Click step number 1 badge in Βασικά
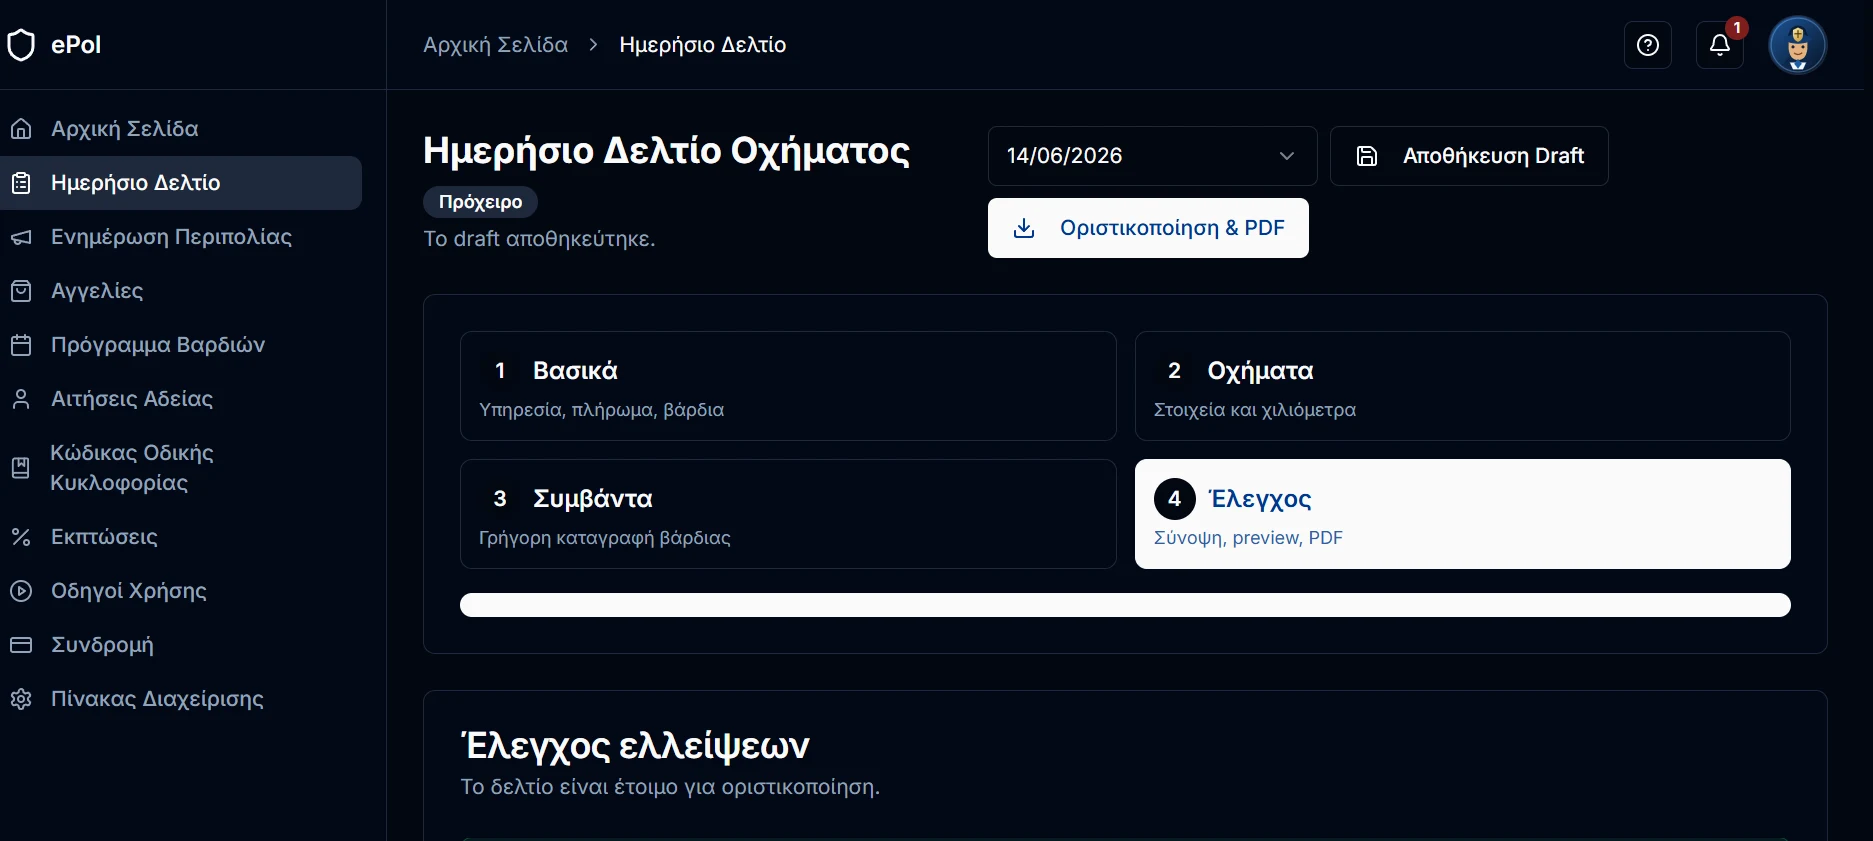 pos(500,371)
